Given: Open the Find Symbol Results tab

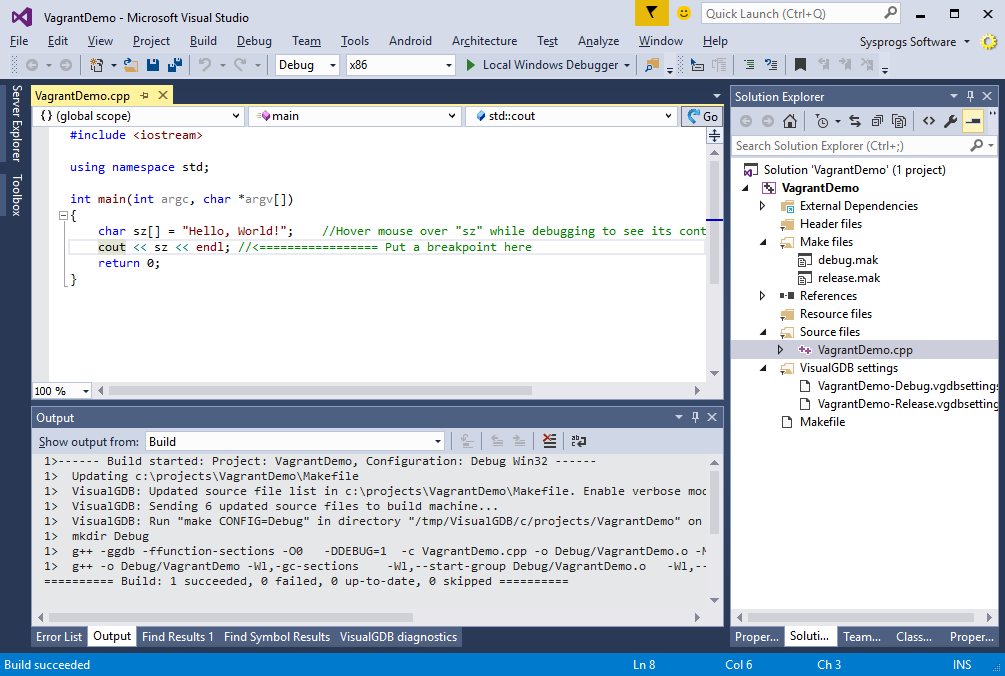Looking at the screenshot, I should 277,636.
